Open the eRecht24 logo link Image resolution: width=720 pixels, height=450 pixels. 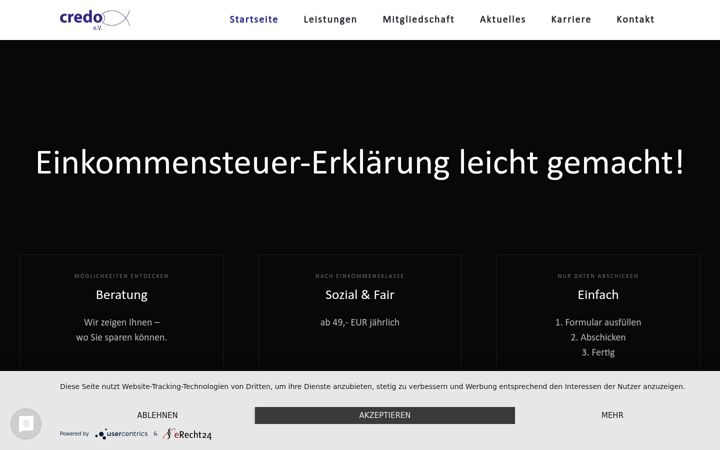[x=187, y=434]
